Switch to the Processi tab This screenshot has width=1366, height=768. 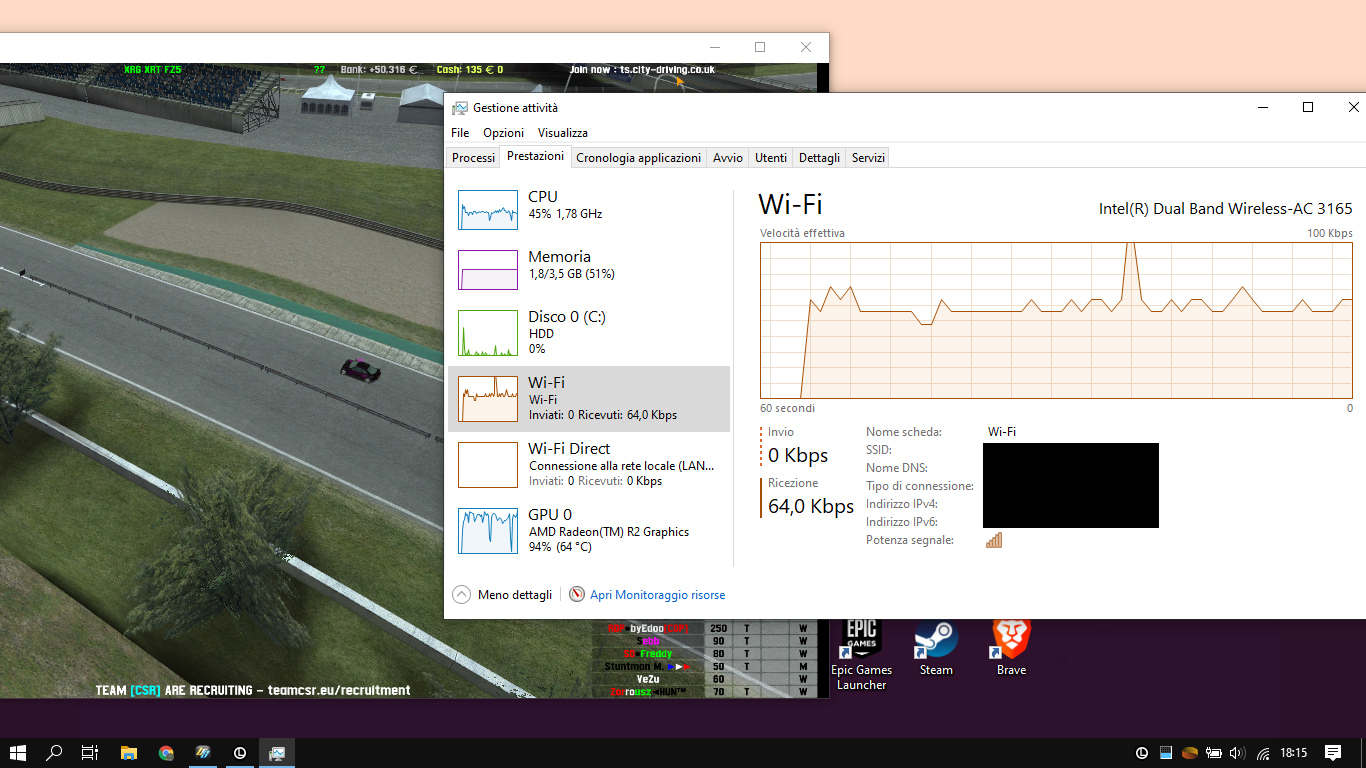click(473, 158)
